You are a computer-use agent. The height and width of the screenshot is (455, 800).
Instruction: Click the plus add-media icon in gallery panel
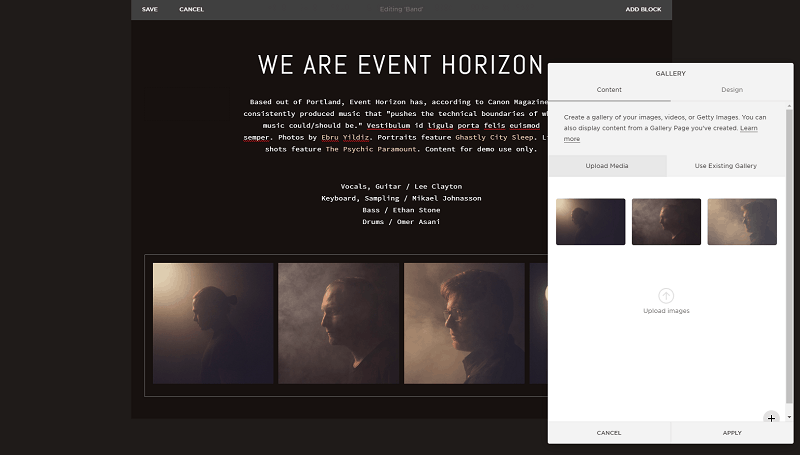tap(771, 418)
